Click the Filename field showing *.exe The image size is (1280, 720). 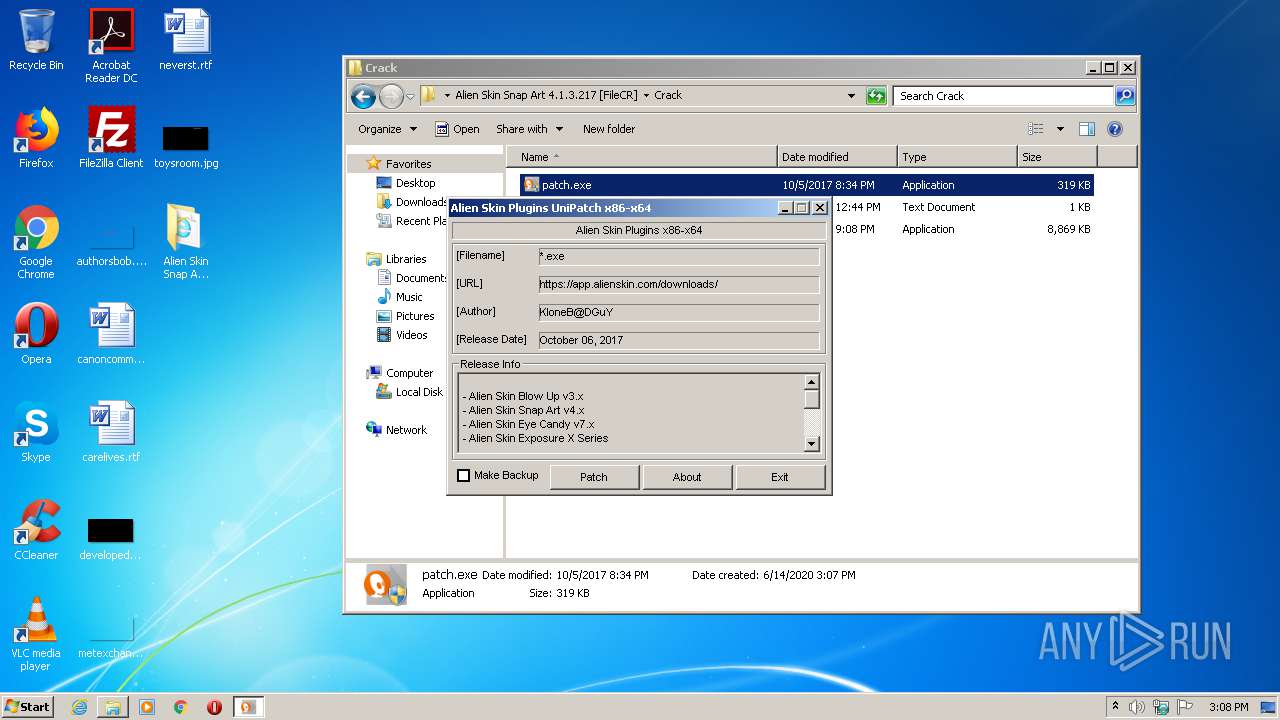tap(678, 257)
